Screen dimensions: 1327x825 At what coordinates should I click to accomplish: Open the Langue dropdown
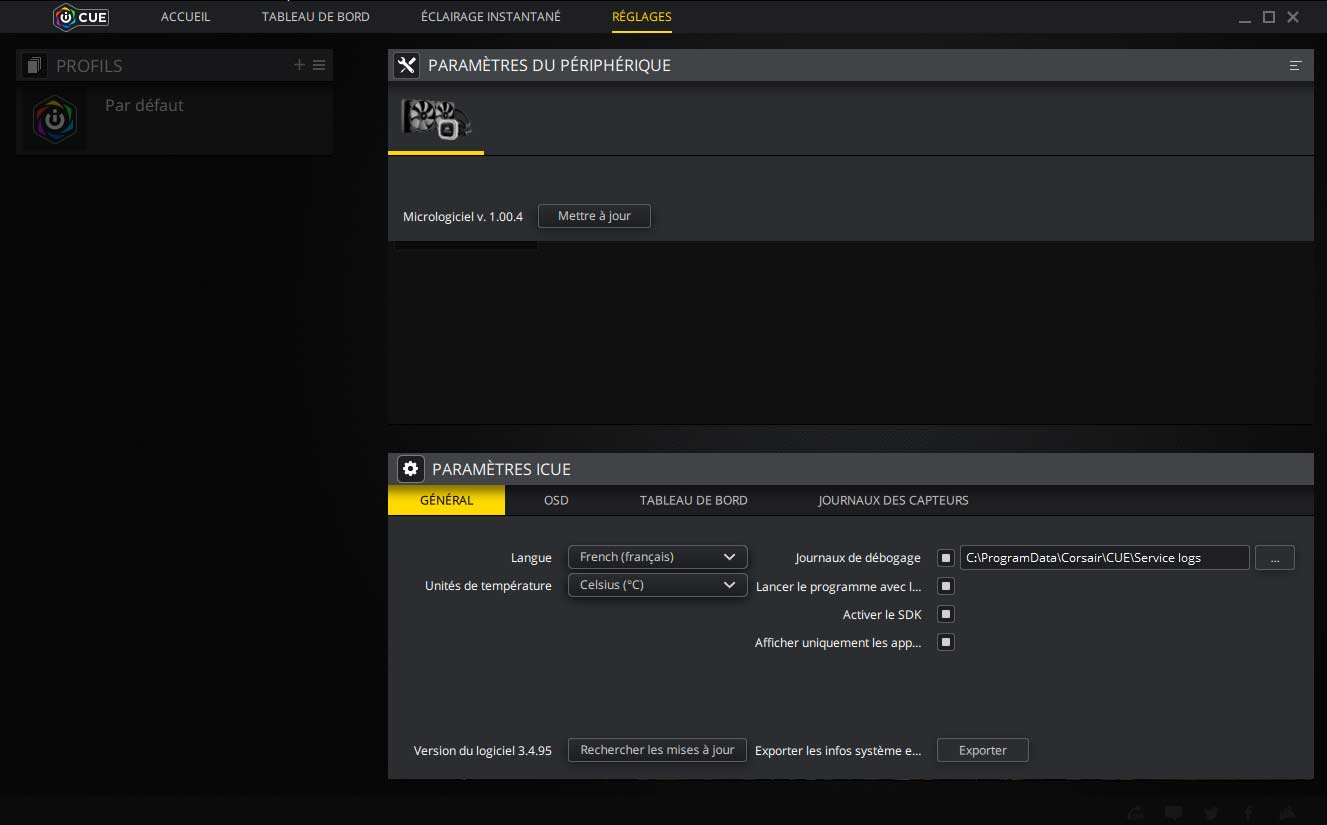coord(657,557)
